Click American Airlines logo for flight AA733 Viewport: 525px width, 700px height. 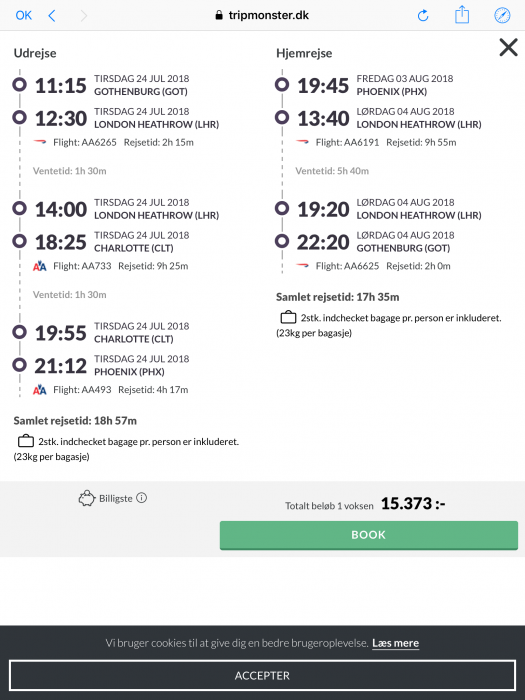pos(40,267)
